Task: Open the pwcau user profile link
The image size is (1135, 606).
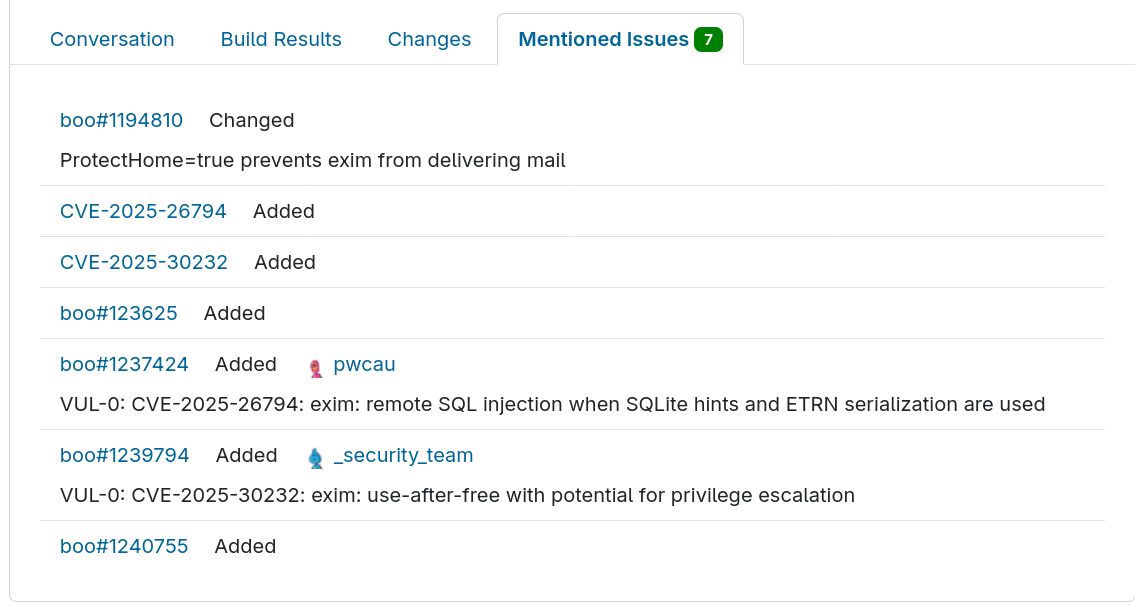Action: point(363,365)
